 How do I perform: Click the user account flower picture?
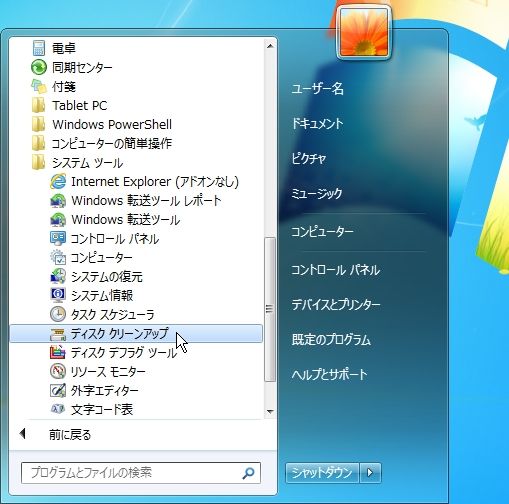(364, 32)
